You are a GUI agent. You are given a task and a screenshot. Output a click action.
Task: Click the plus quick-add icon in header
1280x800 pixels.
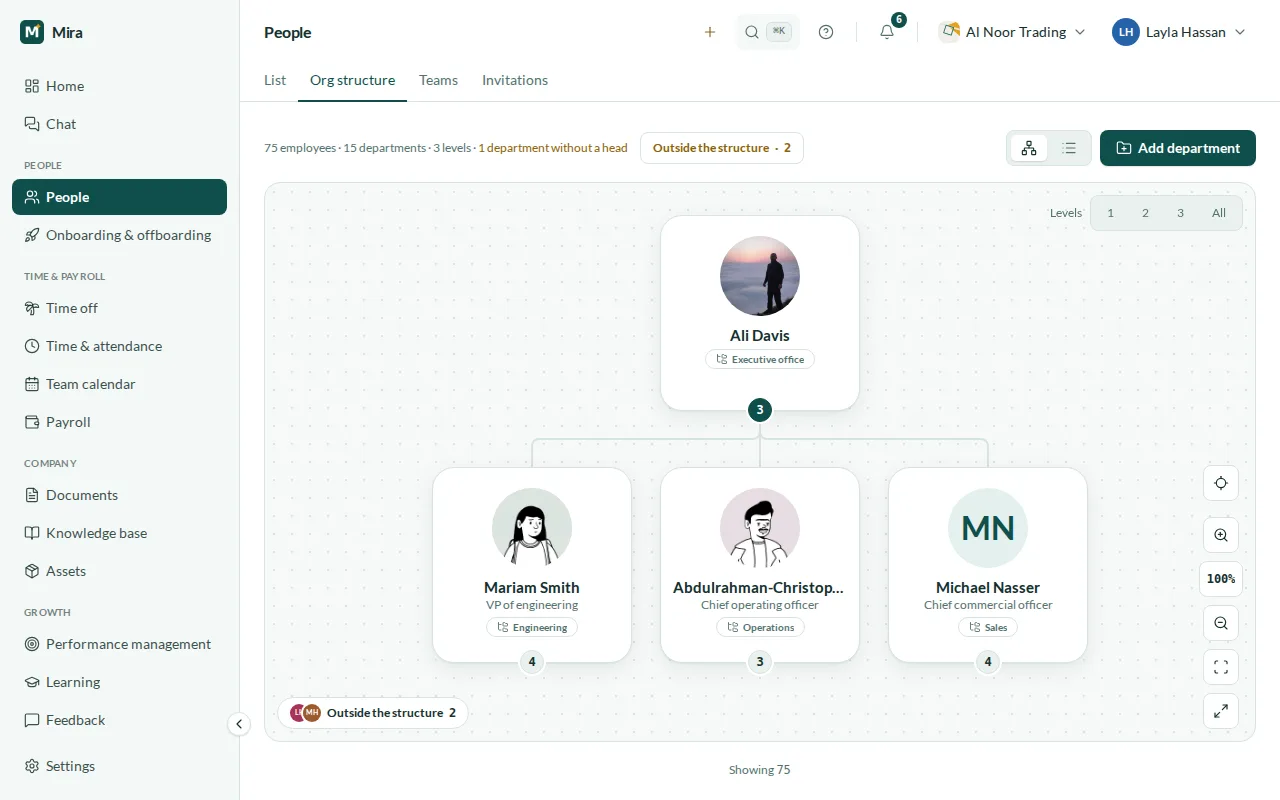710,32
